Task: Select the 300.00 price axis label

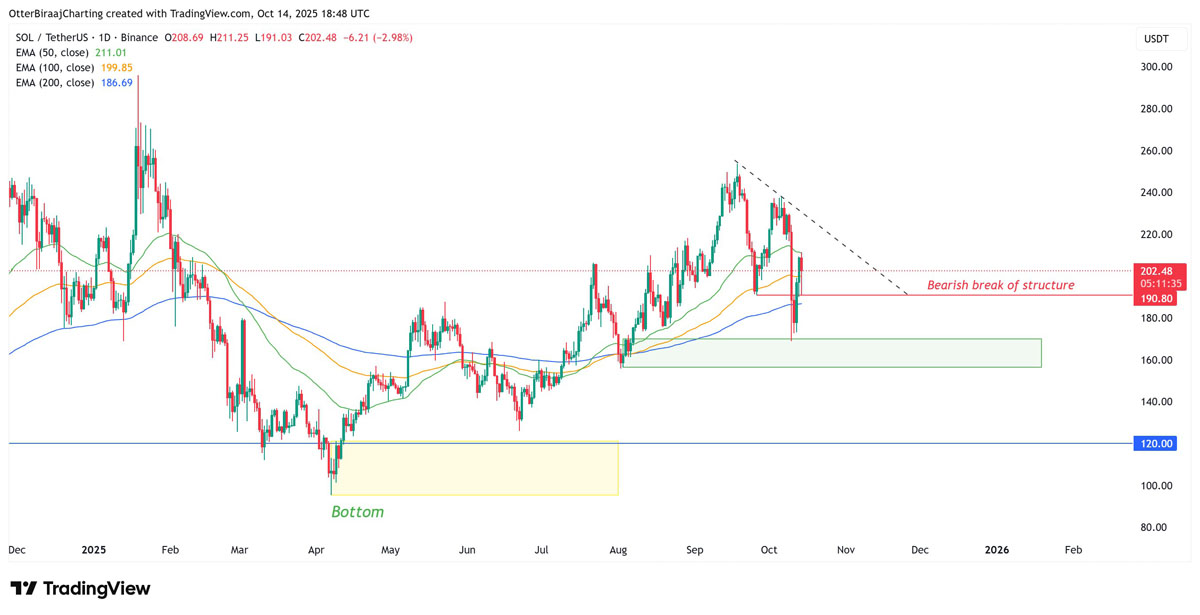Action: tap(1156, 67)
